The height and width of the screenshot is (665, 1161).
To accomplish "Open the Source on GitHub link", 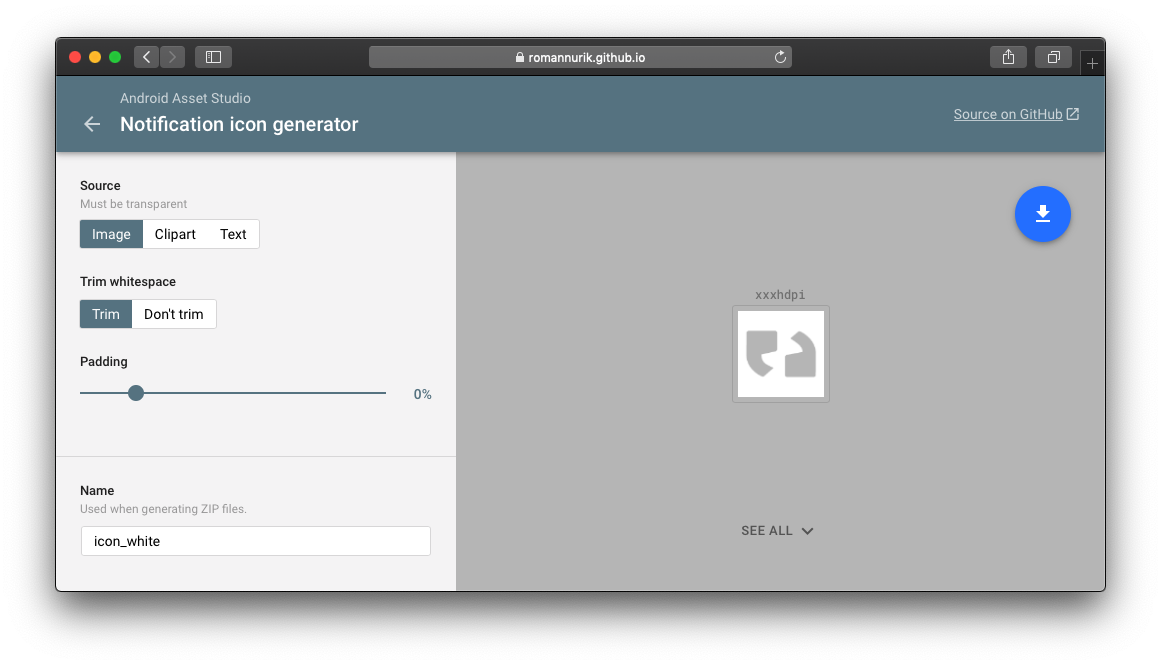I will (1008, 113).
